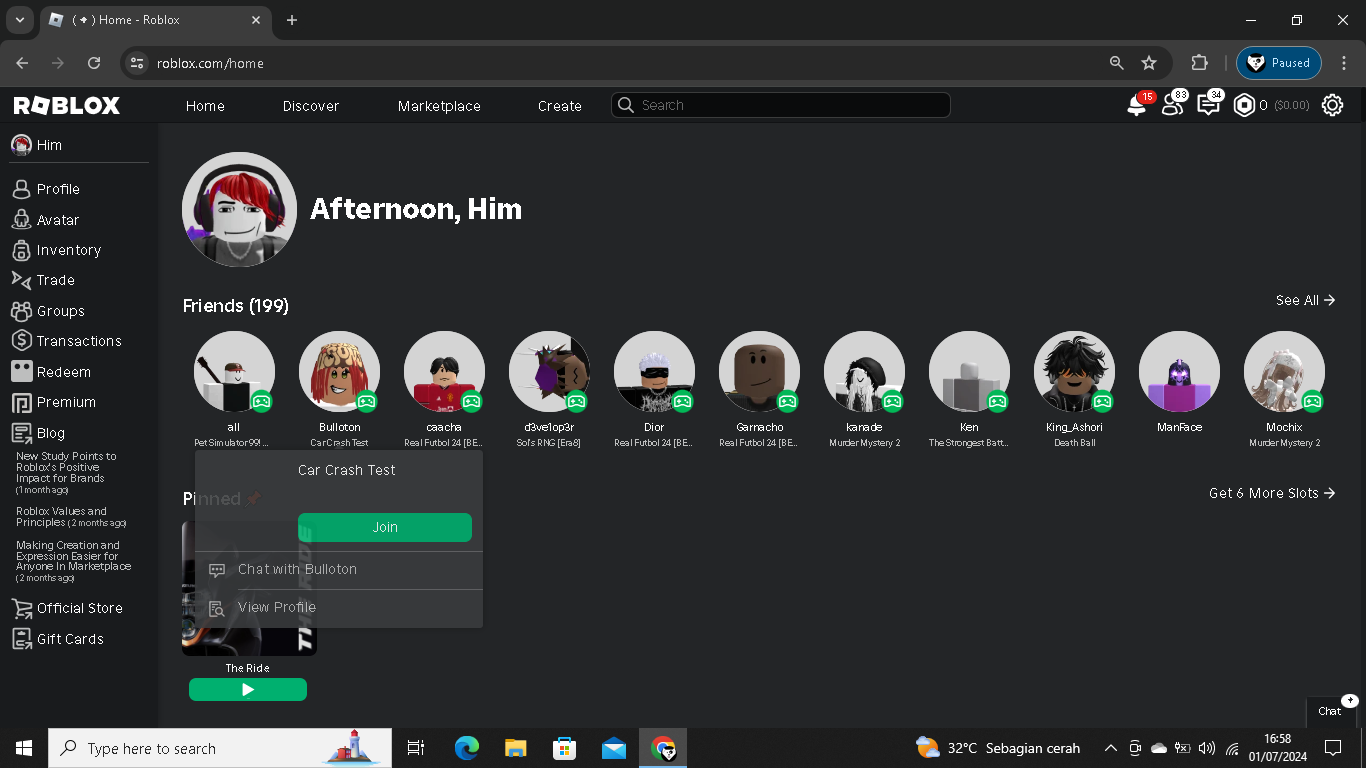Screen dimensions: 1366x768
Task: Open Chrome three-dot menu
Action: 1344,63
